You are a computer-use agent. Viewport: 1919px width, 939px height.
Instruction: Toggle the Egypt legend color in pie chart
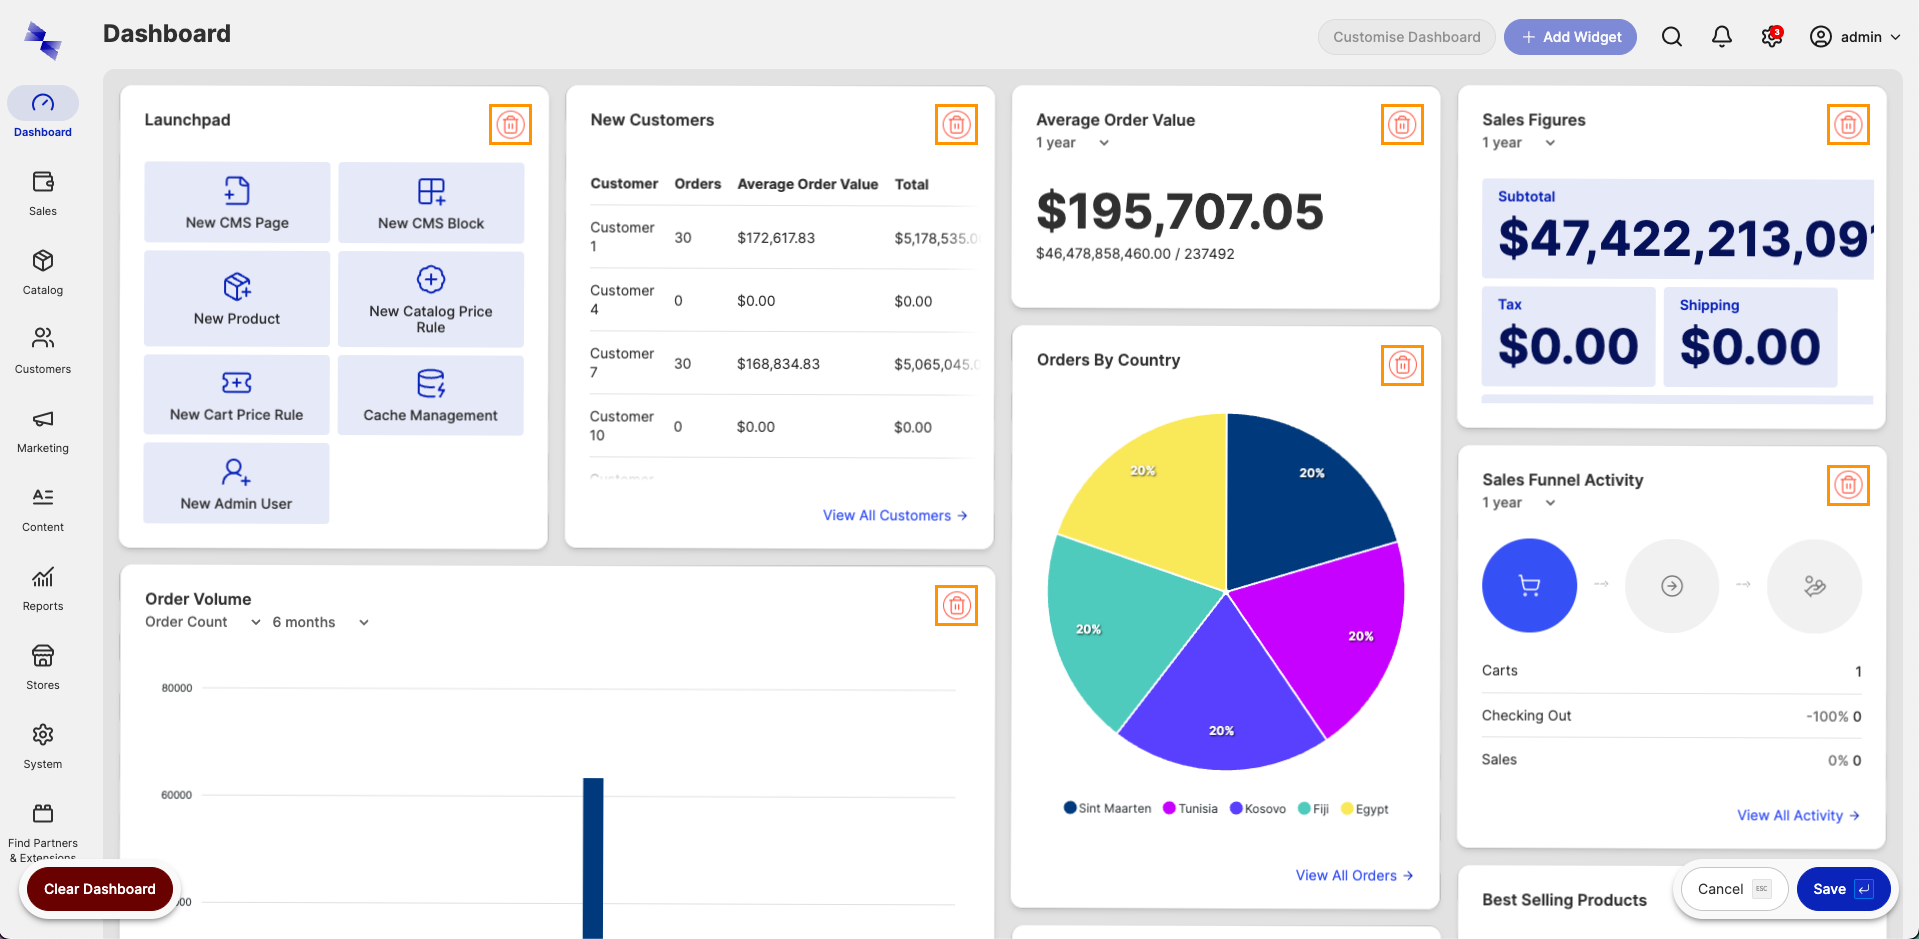[x=1348, y=809]
